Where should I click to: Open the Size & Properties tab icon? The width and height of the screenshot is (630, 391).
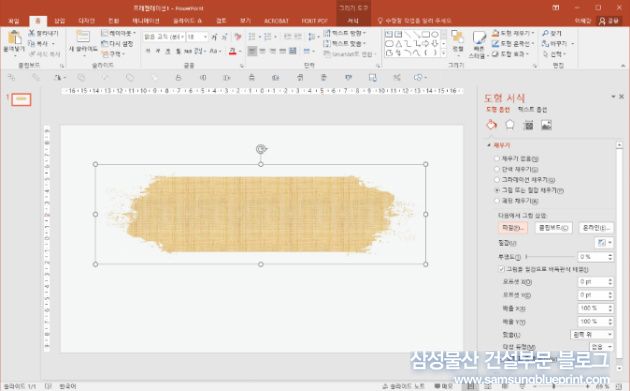tap(529, 125)
